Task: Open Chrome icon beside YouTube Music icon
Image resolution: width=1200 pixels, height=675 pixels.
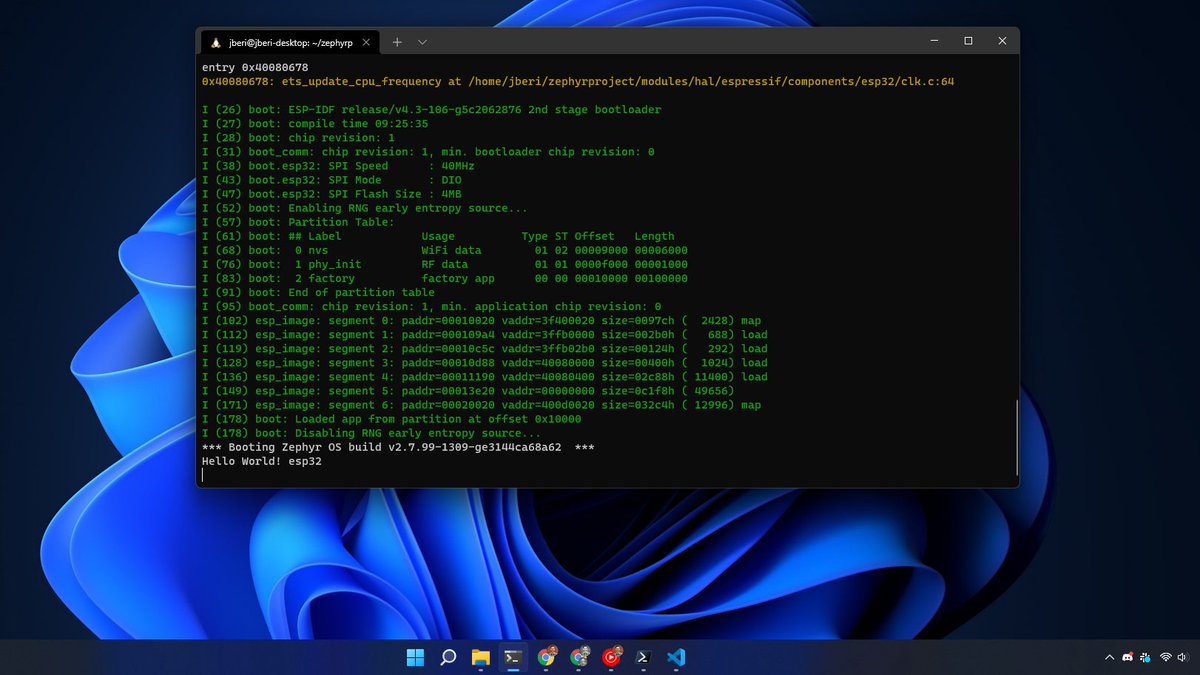Action: 579,657
